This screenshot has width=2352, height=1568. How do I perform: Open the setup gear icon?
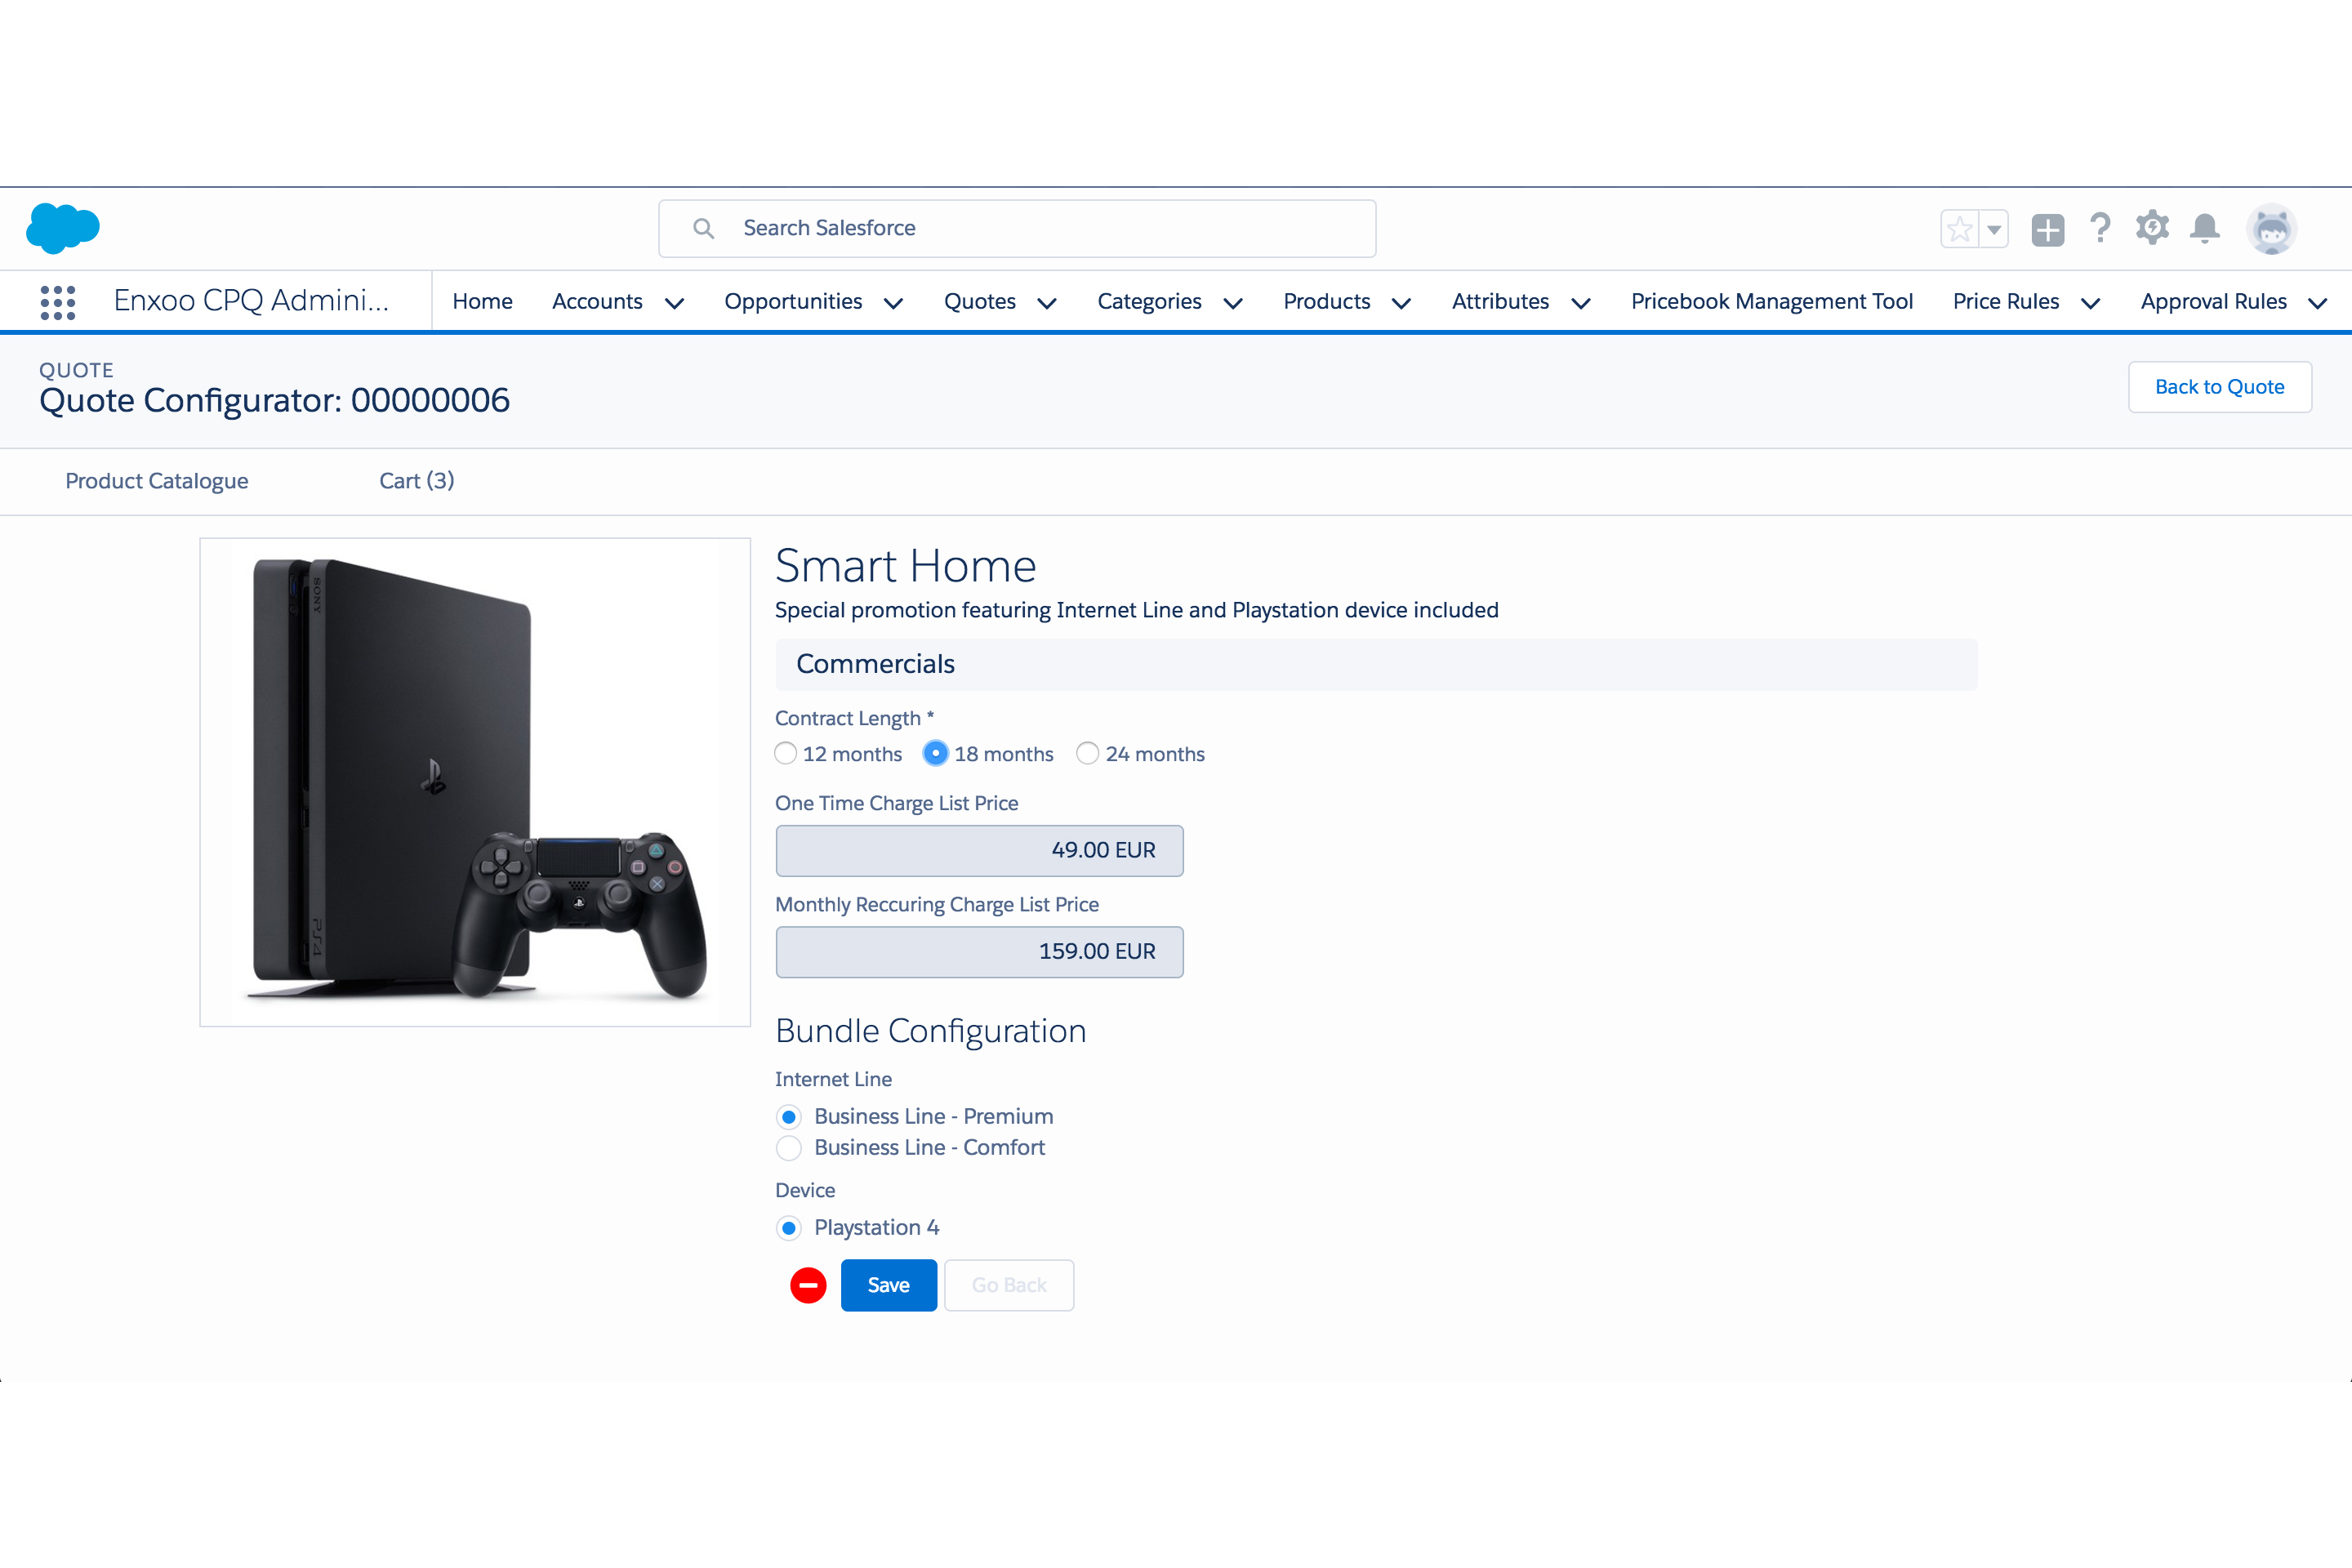2152,228
